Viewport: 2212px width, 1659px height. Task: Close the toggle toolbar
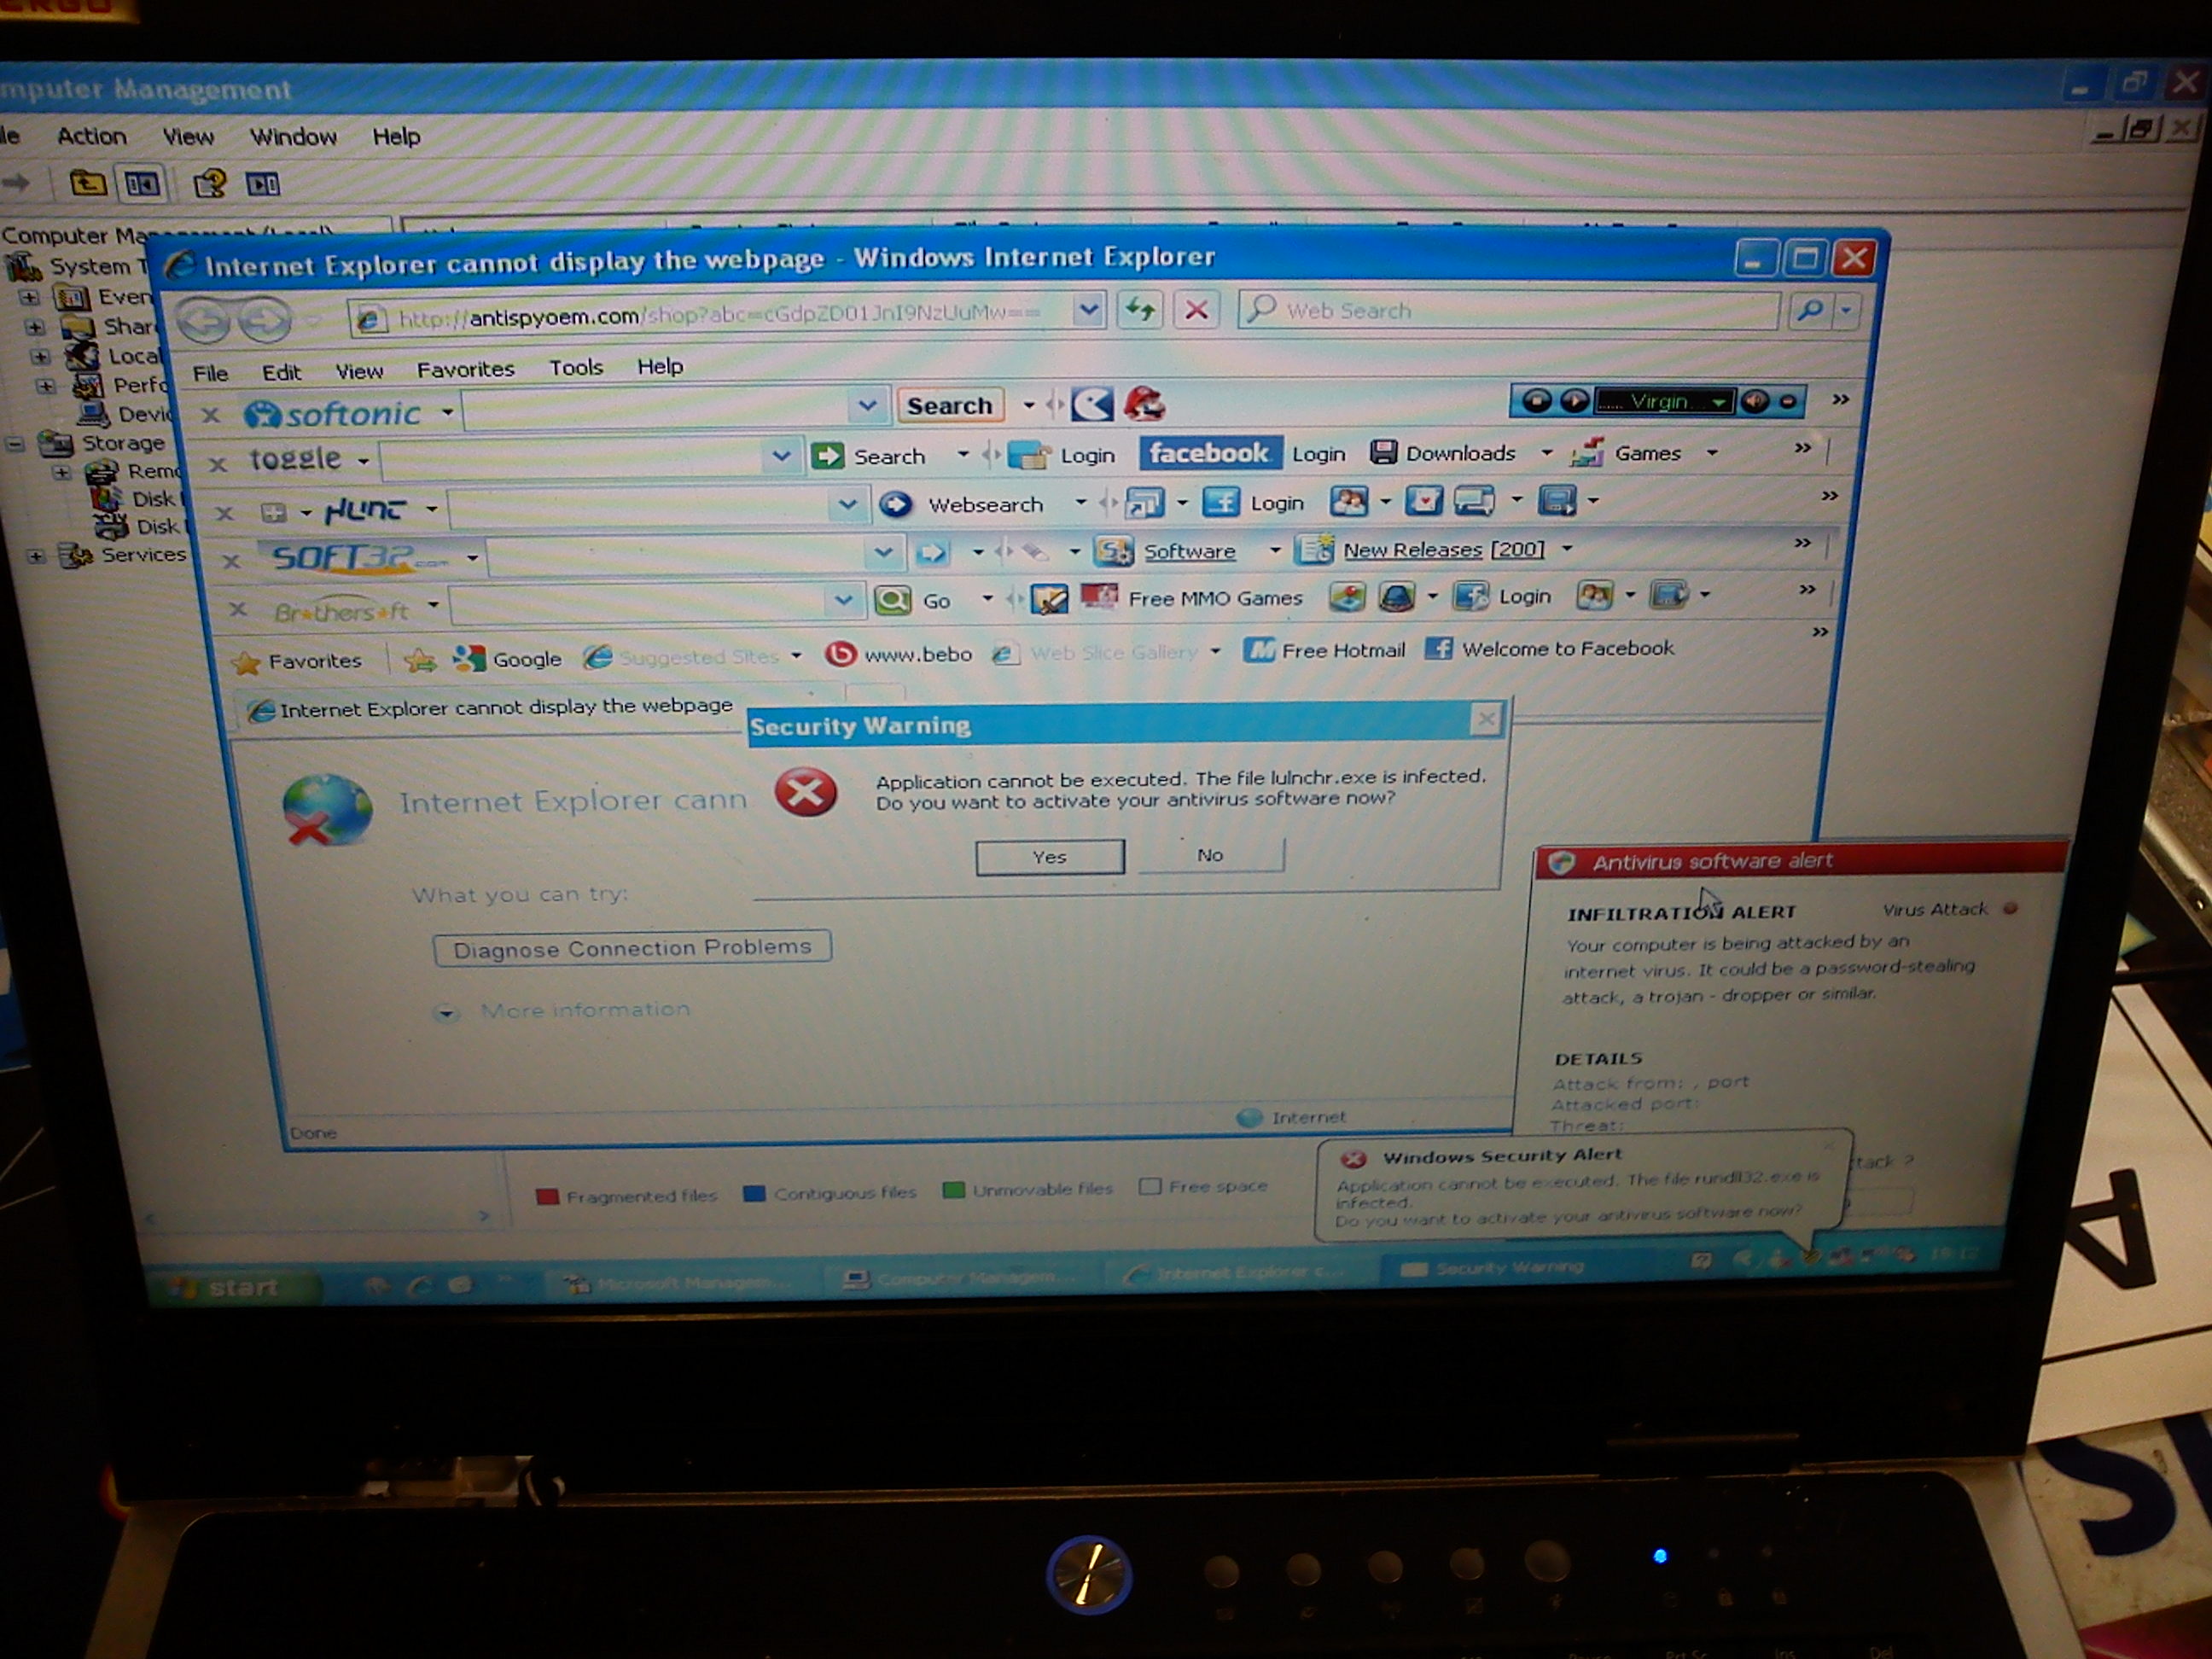tap(217, 463)
